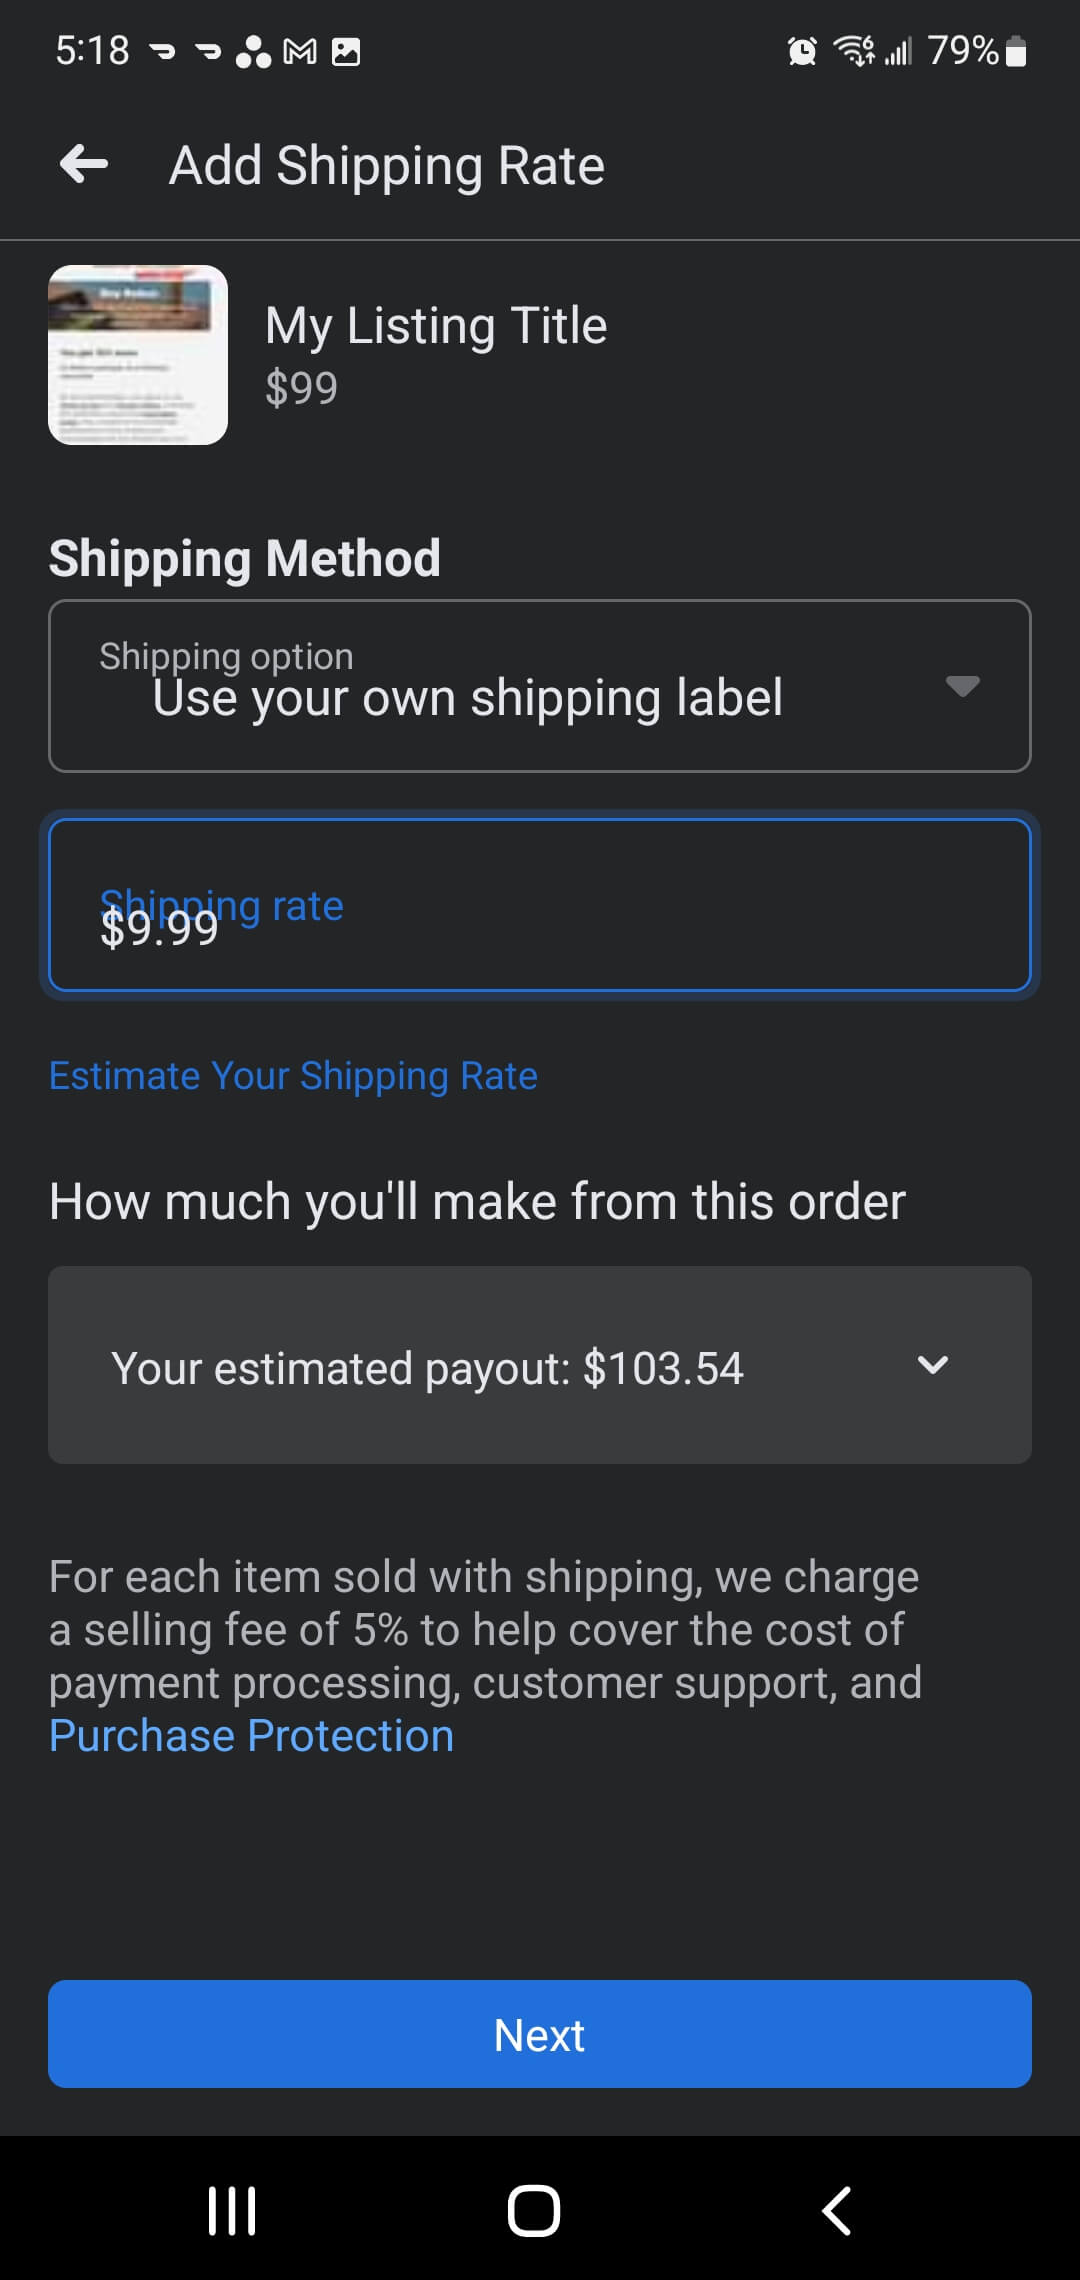Open the Purchase Protection link

tap(252, 1736)
